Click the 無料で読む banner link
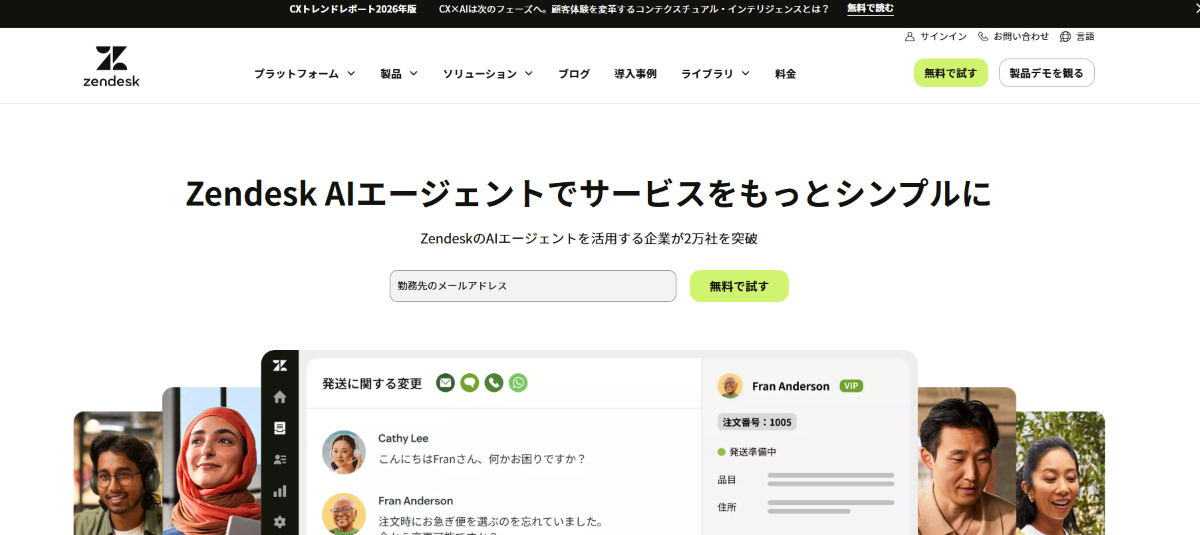Viewport: 1200px width, 535px height. 870,9
